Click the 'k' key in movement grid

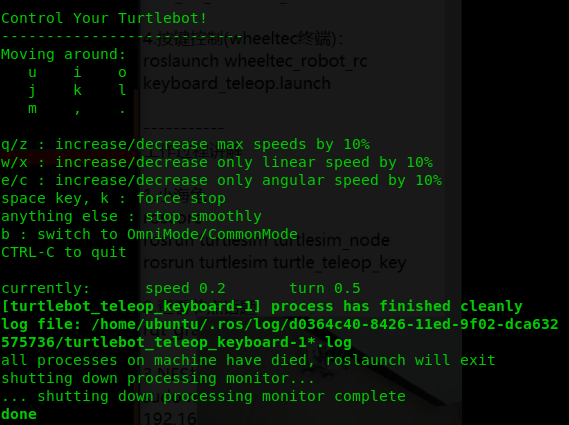click(x=77, y=90)
